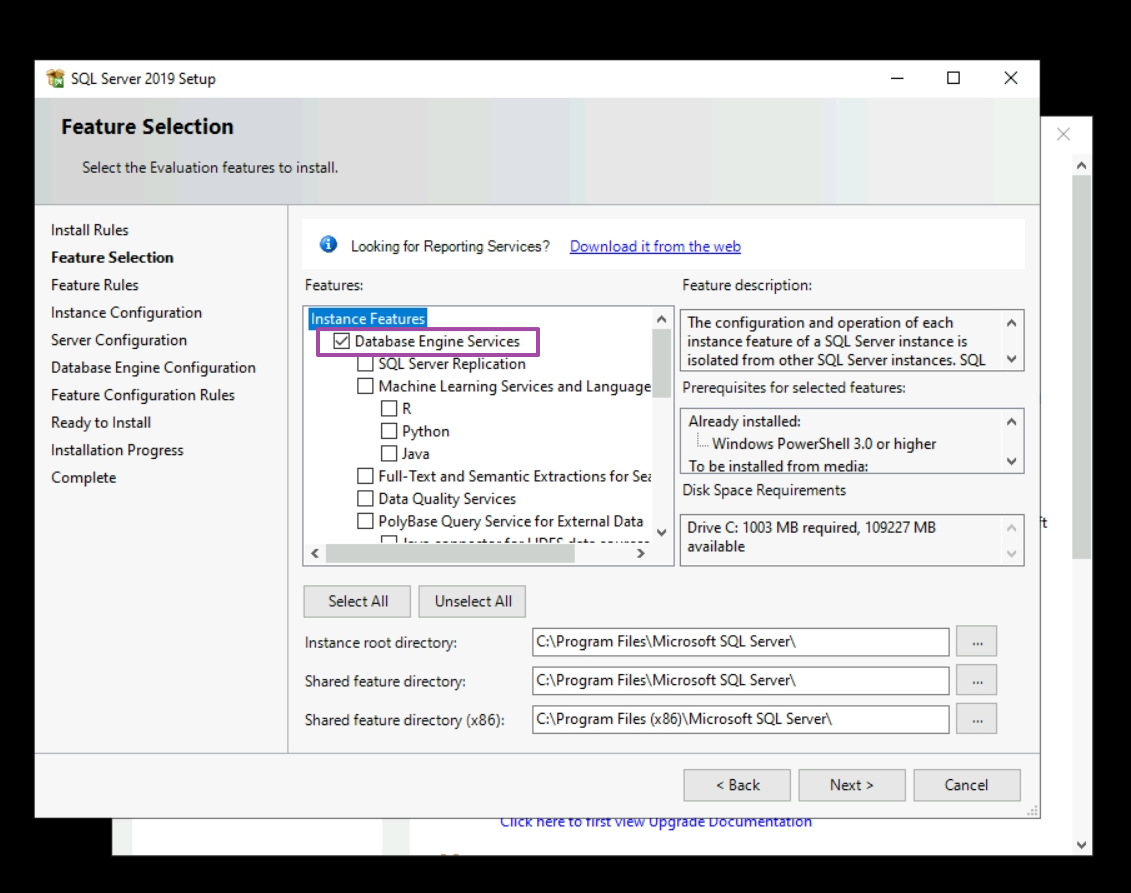Enable SQL Server Replication checkbox
Screen dimensions: 1131x893
coord(365,364)
